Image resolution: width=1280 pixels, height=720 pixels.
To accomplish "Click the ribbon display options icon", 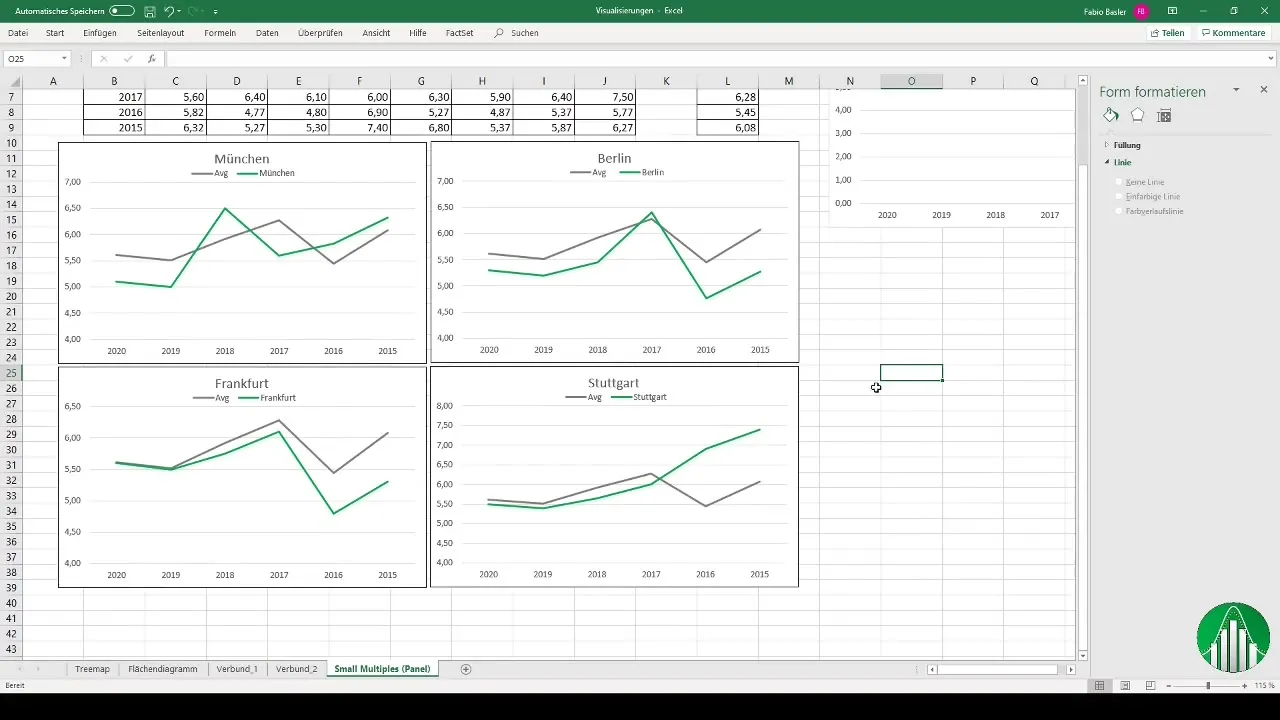I will 1173,11.
